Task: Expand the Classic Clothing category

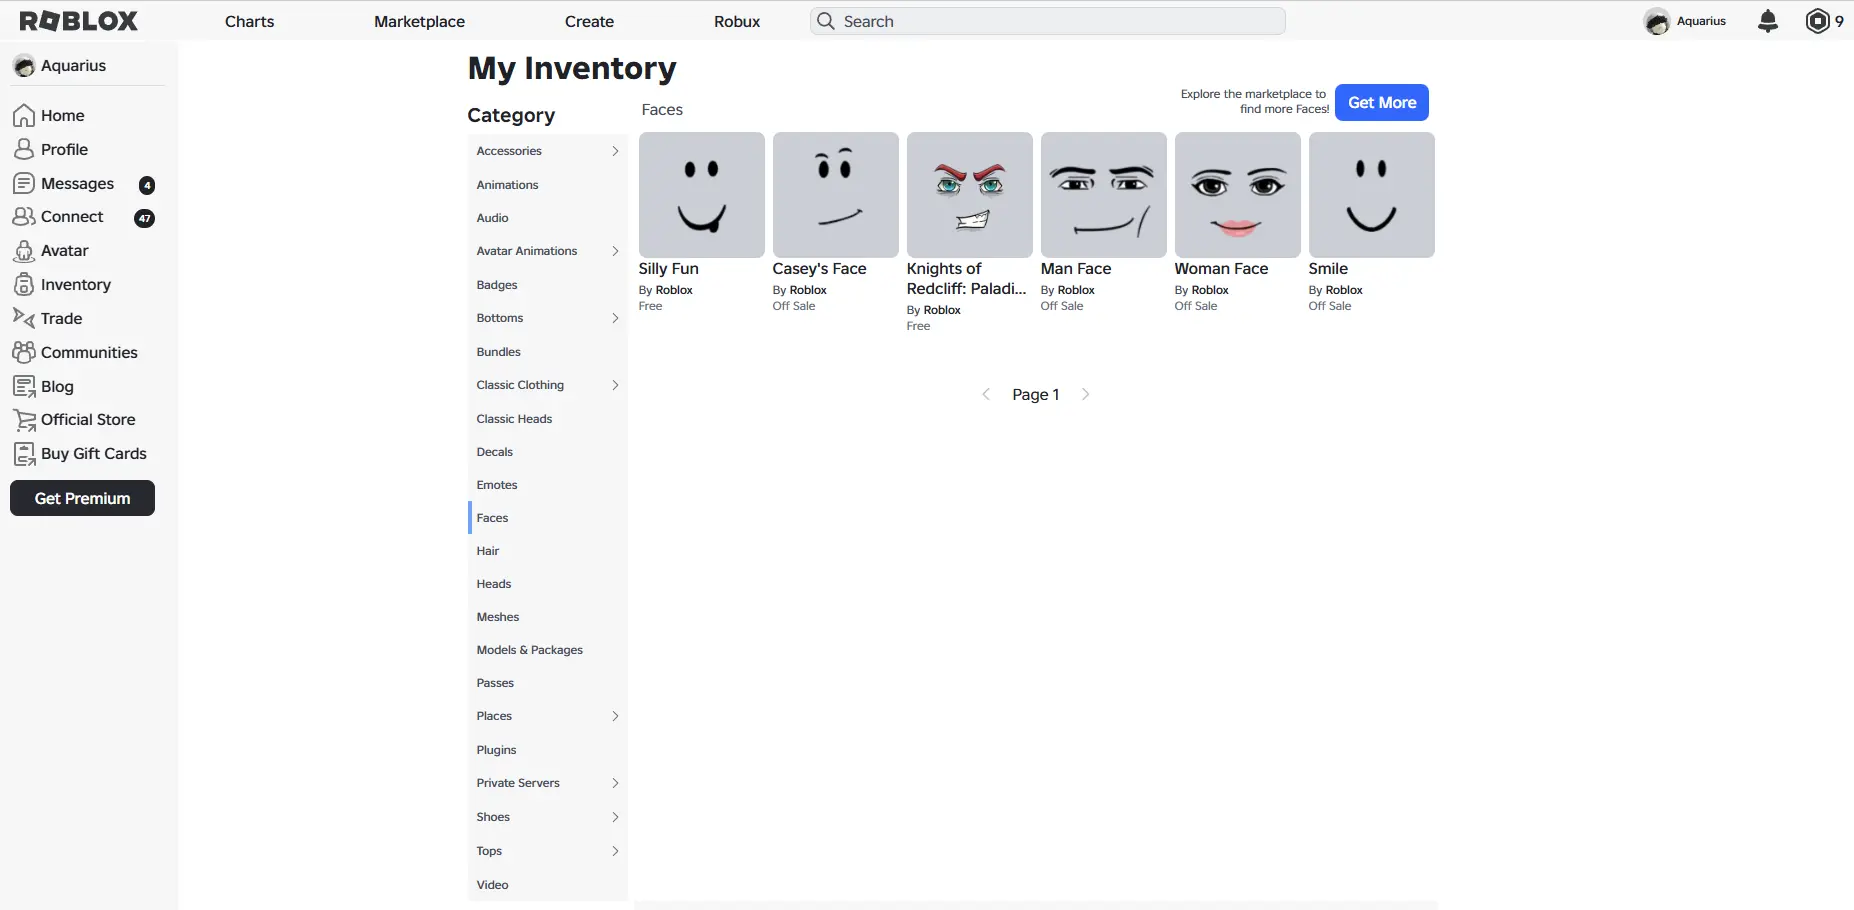Action: click(615, 385)
